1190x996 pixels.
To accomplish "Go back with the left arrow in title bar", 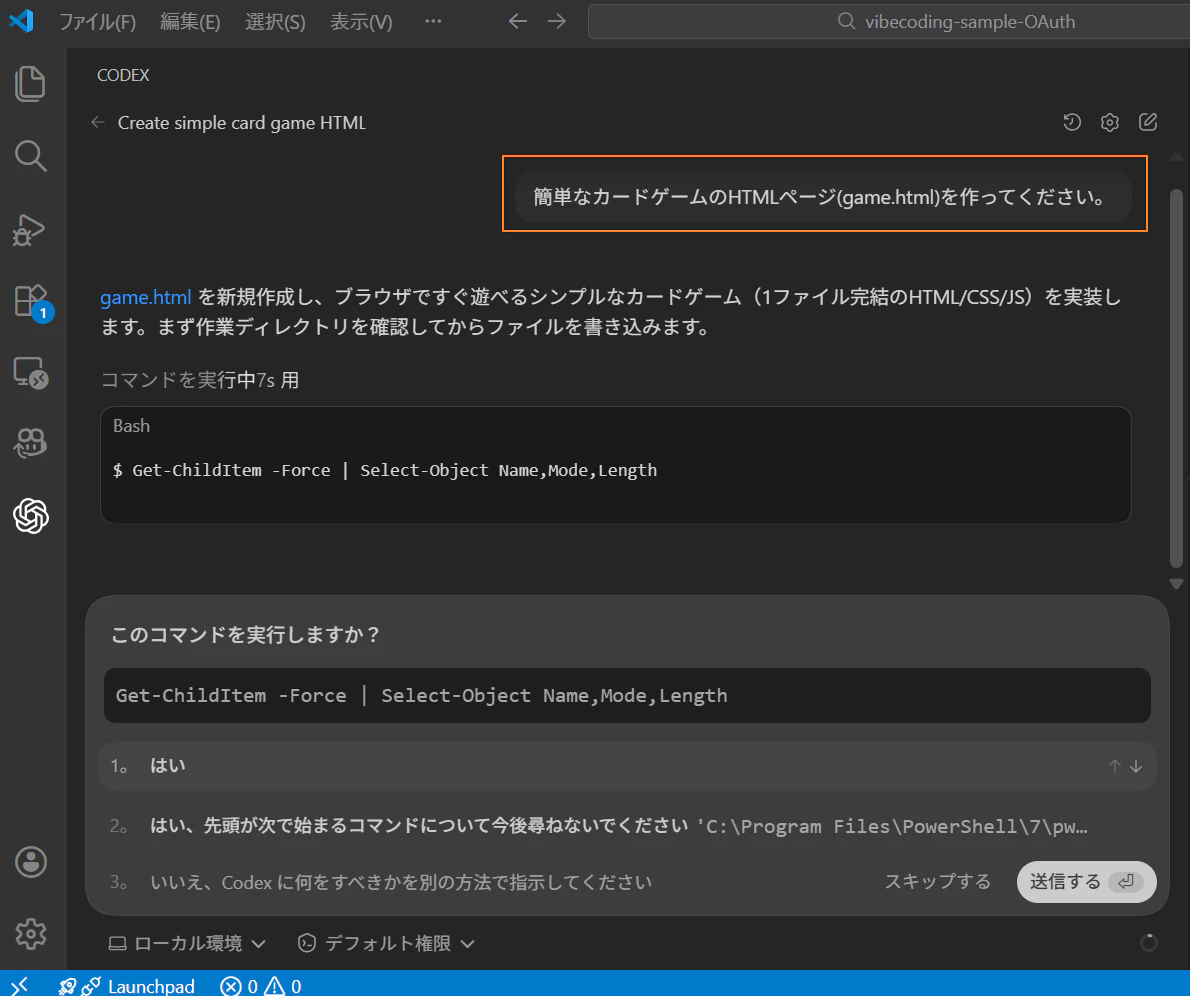I will [x=518, y=21].
